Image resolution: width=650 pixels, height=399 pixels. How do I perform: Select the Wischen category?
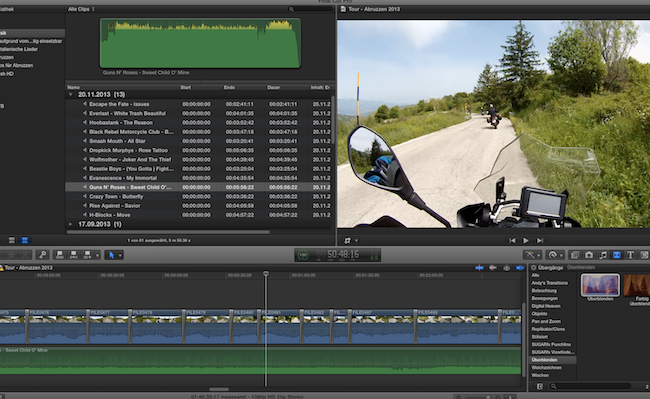(540, 375)
